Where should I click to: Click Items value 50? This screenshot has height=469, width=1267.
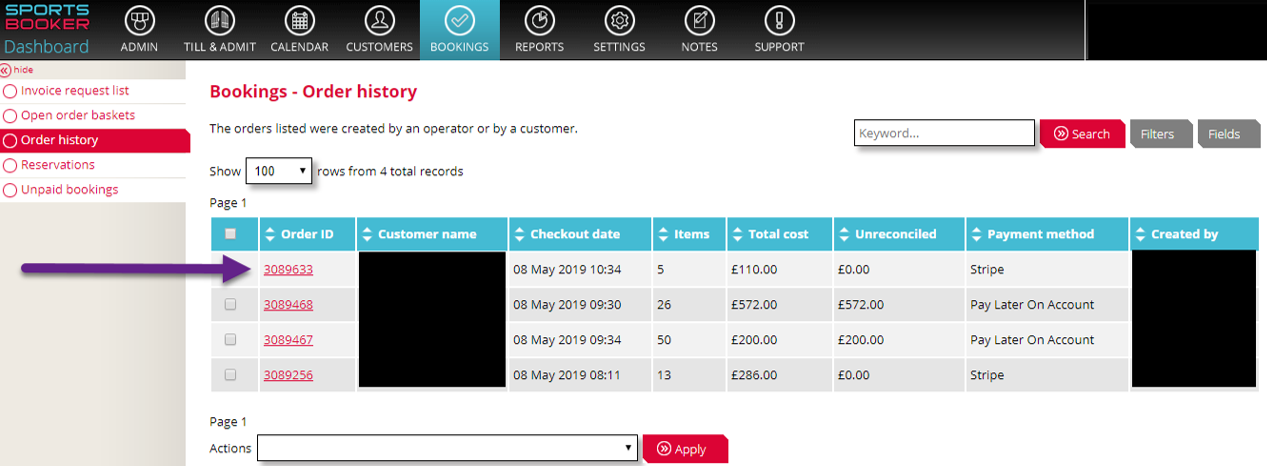click(664, 340)
